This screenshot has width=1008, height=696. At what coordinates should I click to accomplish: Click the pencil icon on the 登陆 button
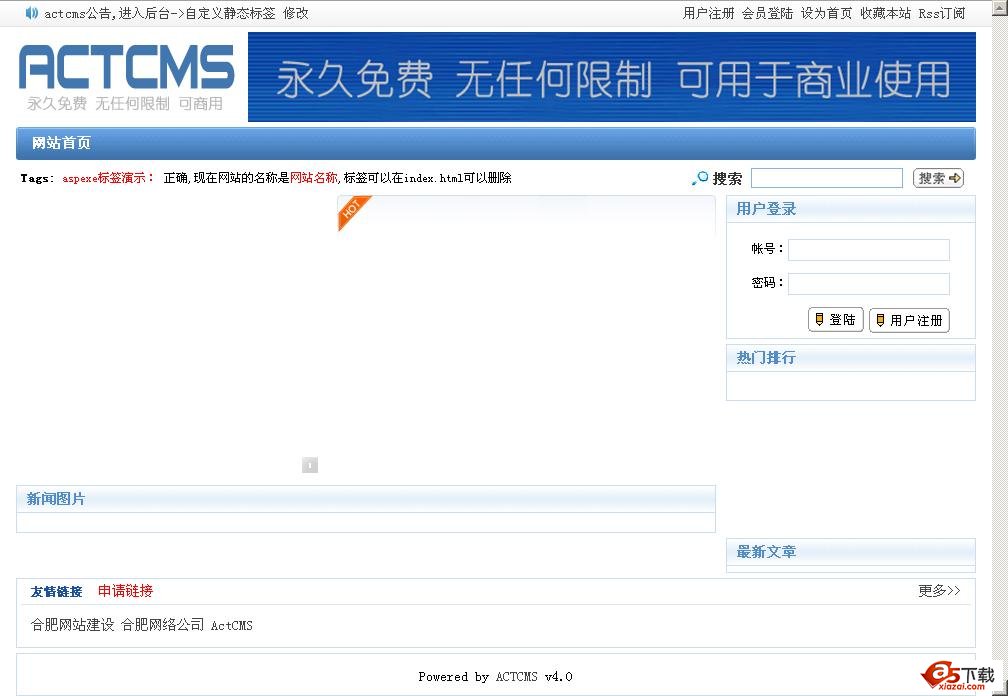click(x=819, y=319)
